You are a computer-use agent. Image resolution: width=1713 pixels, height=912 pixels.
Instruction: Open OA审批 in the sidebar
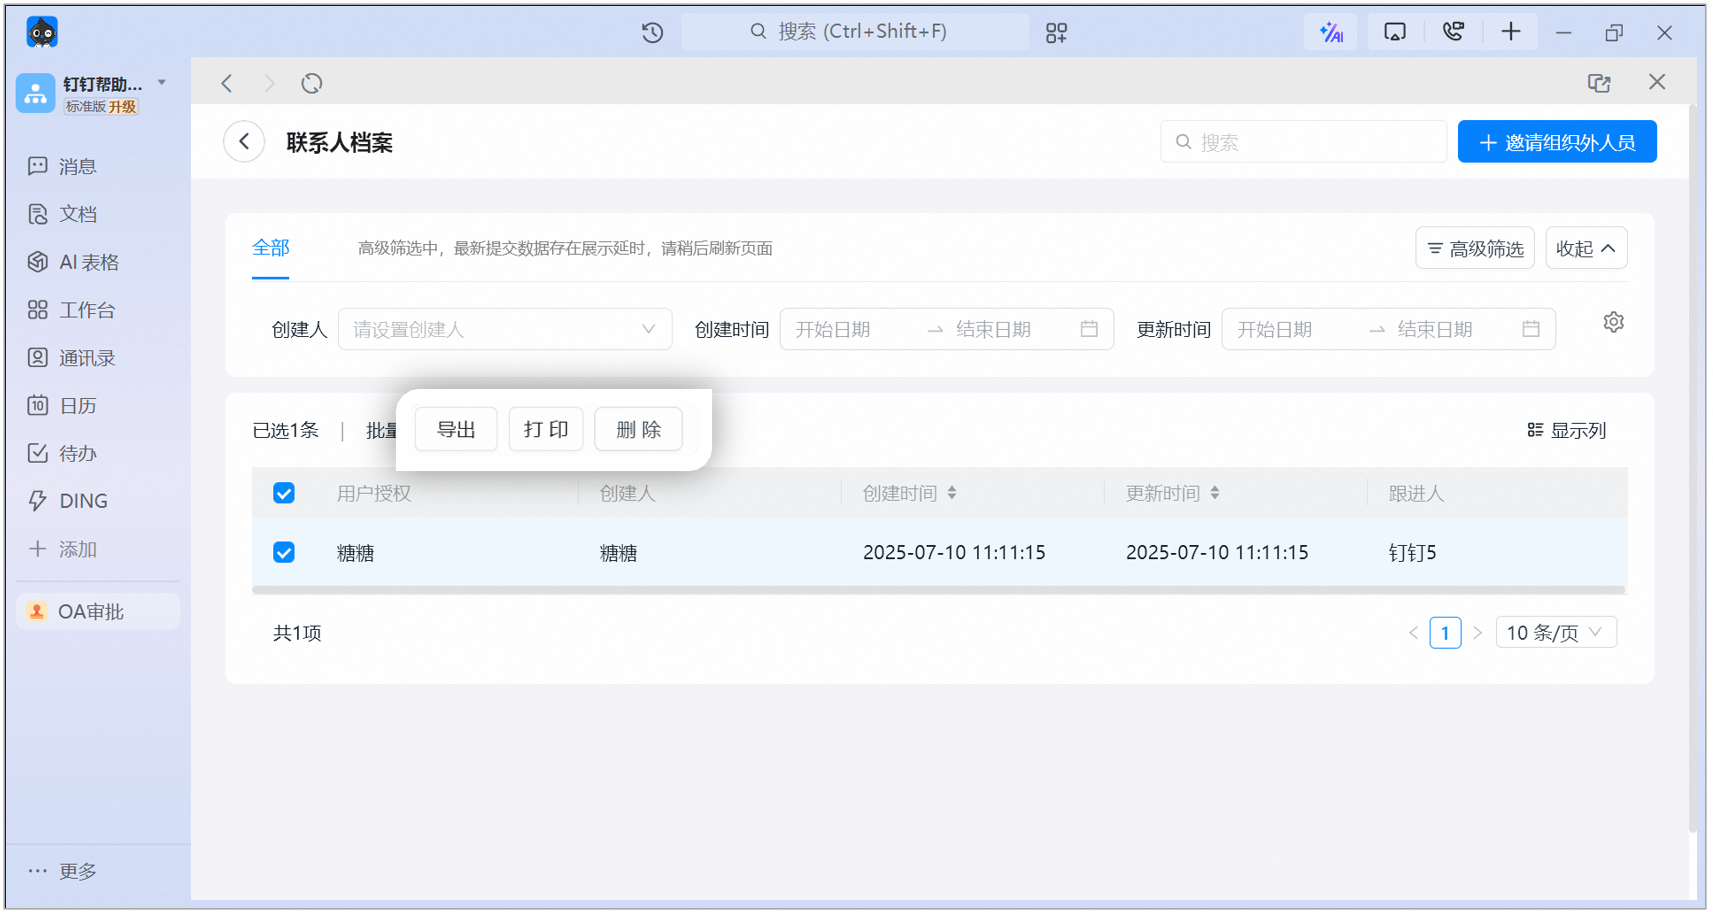[x=98, y=611]
